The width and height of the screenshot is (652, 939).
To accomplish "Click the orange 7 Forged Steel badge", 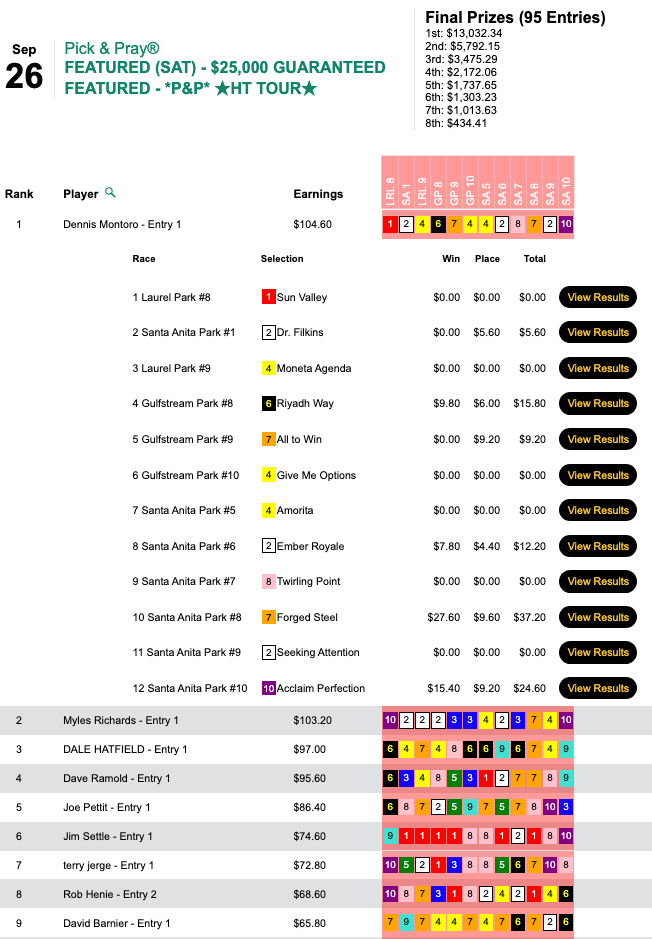I will (x=268, y=617).
